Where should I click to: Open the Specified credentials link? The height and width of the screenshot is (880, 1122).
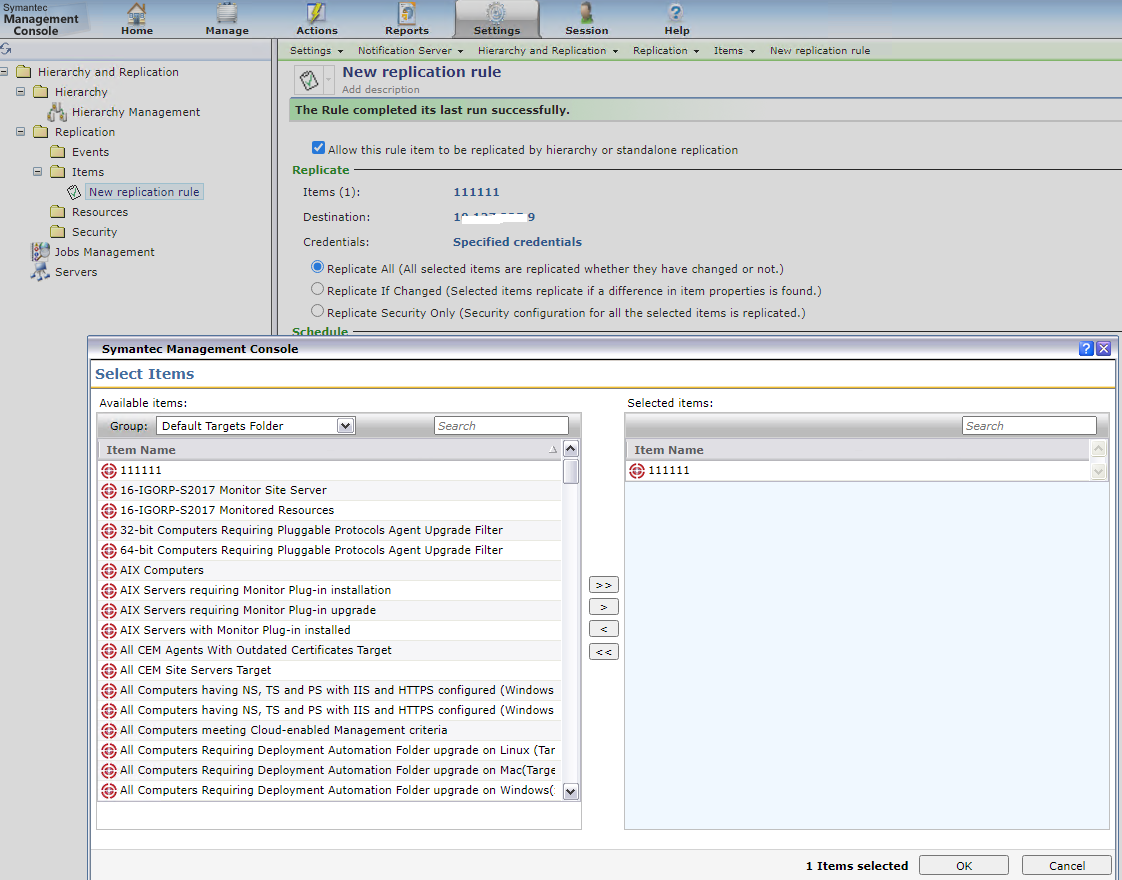pos(517,242)
